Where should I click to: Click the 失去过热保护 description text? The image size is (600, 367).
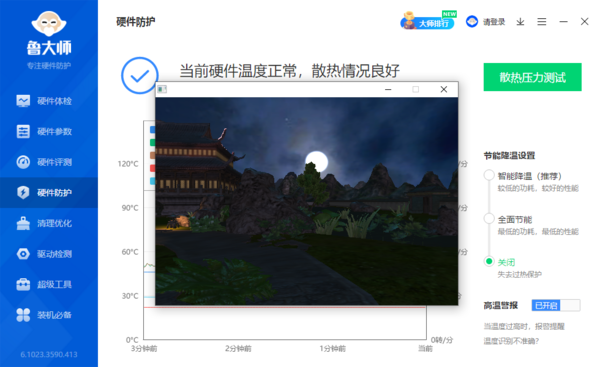click(x=519, y=274)
